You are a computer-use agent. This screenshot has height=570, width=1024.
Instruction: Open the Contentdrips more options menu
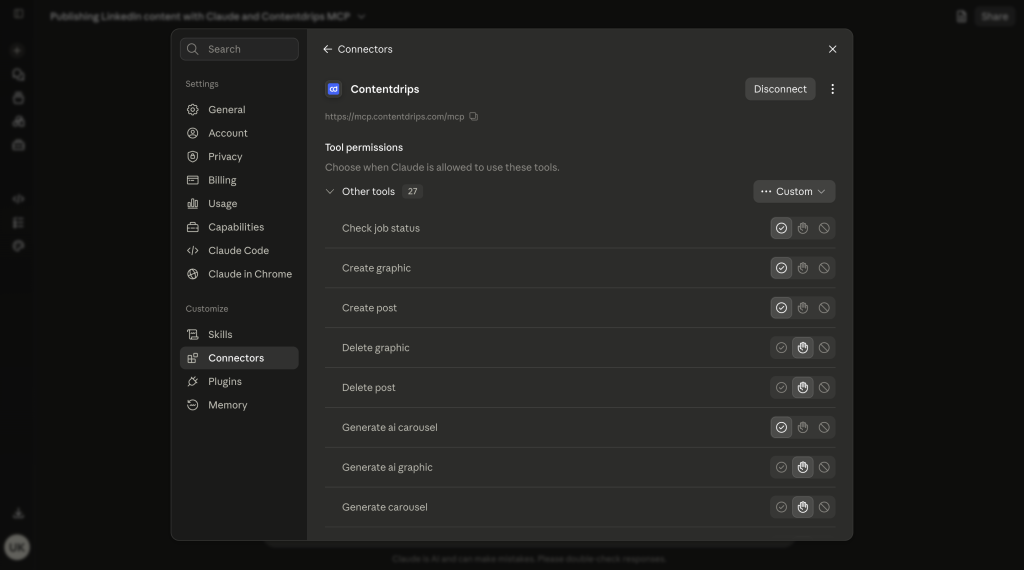pyautogui.click(x=832, y=89)
